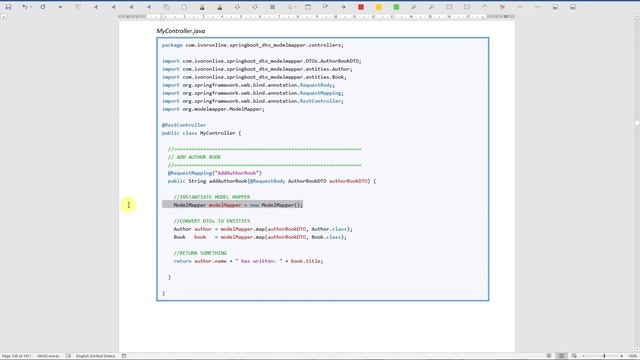
Task: Click the '// ADD AUTHOR BOOK' comment
Action: (194, 157)
